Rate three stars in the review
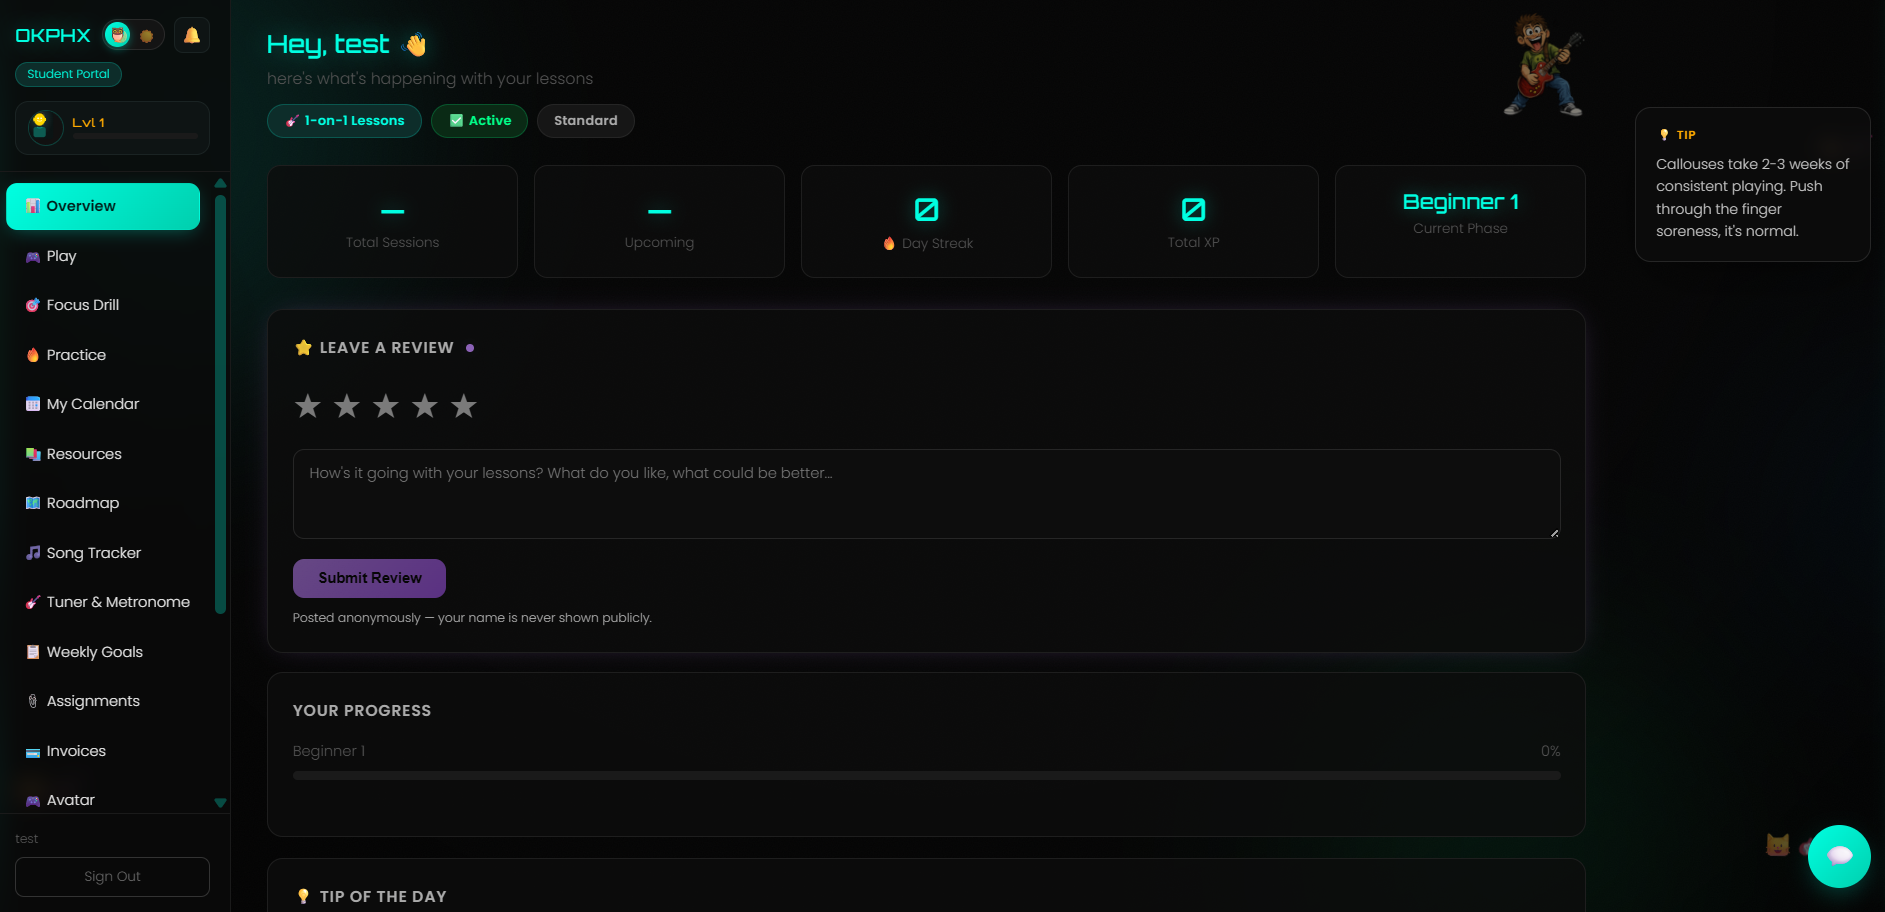 pyautogui.click(x=386, y=406)
